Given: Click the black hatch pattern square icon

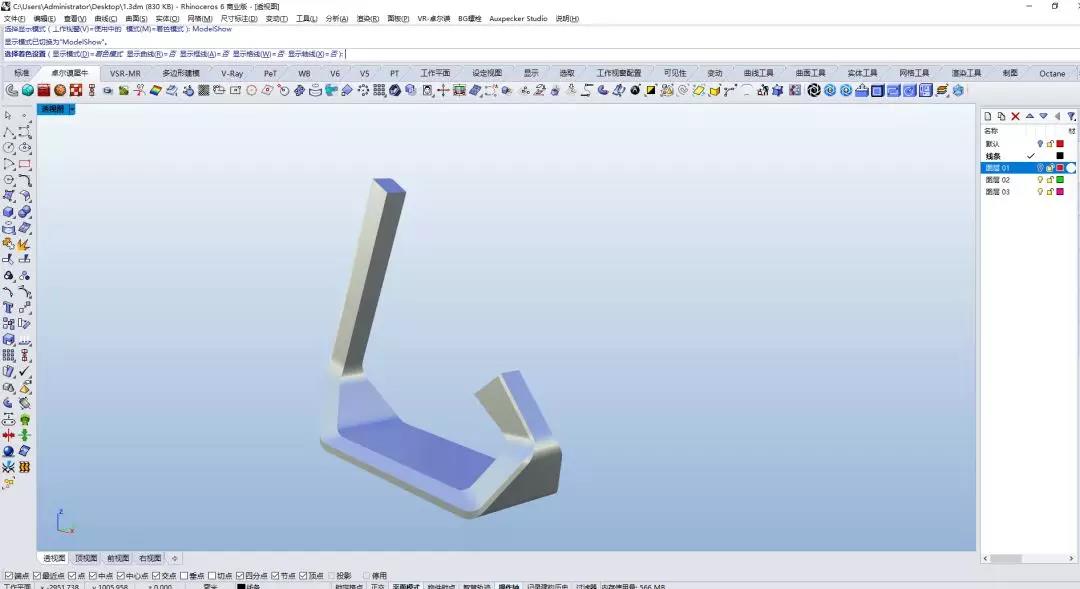Looking at the screenshot, I should tap(204, 90).
